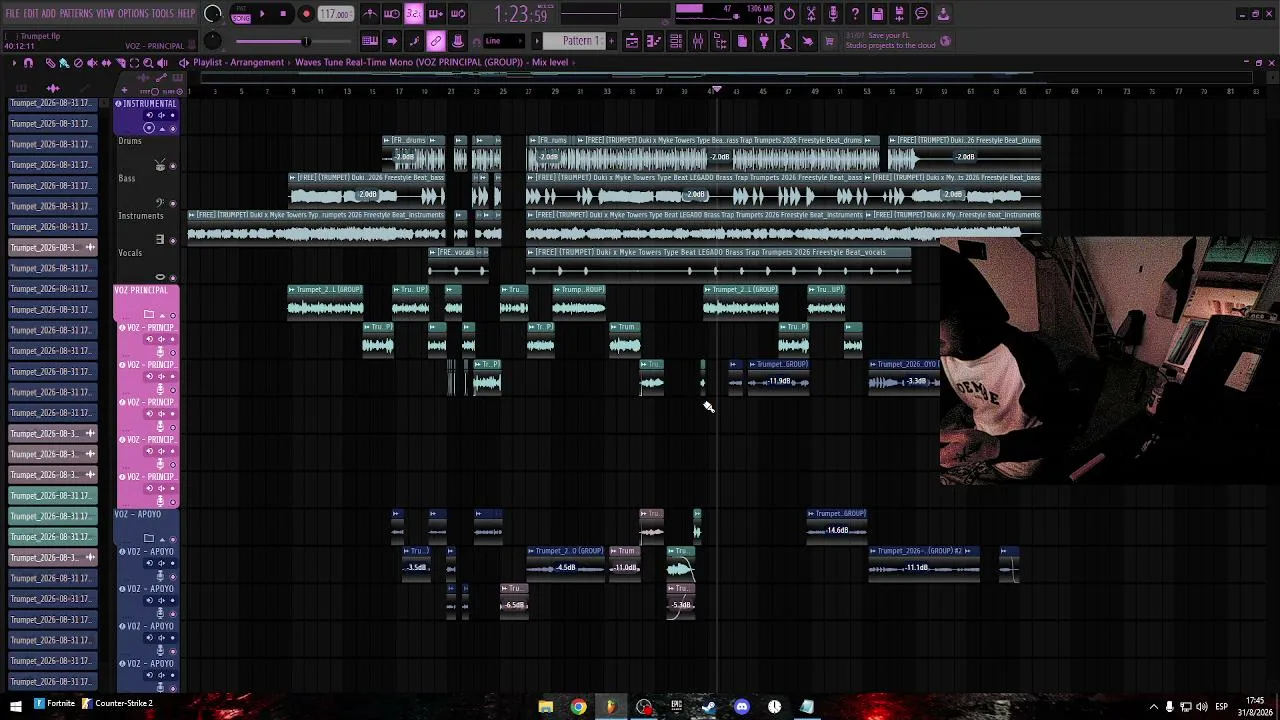This screenshot has height=720, width=1280.
Task: Click the speech bubble icon in toolbar
Action: pos(921,14)
